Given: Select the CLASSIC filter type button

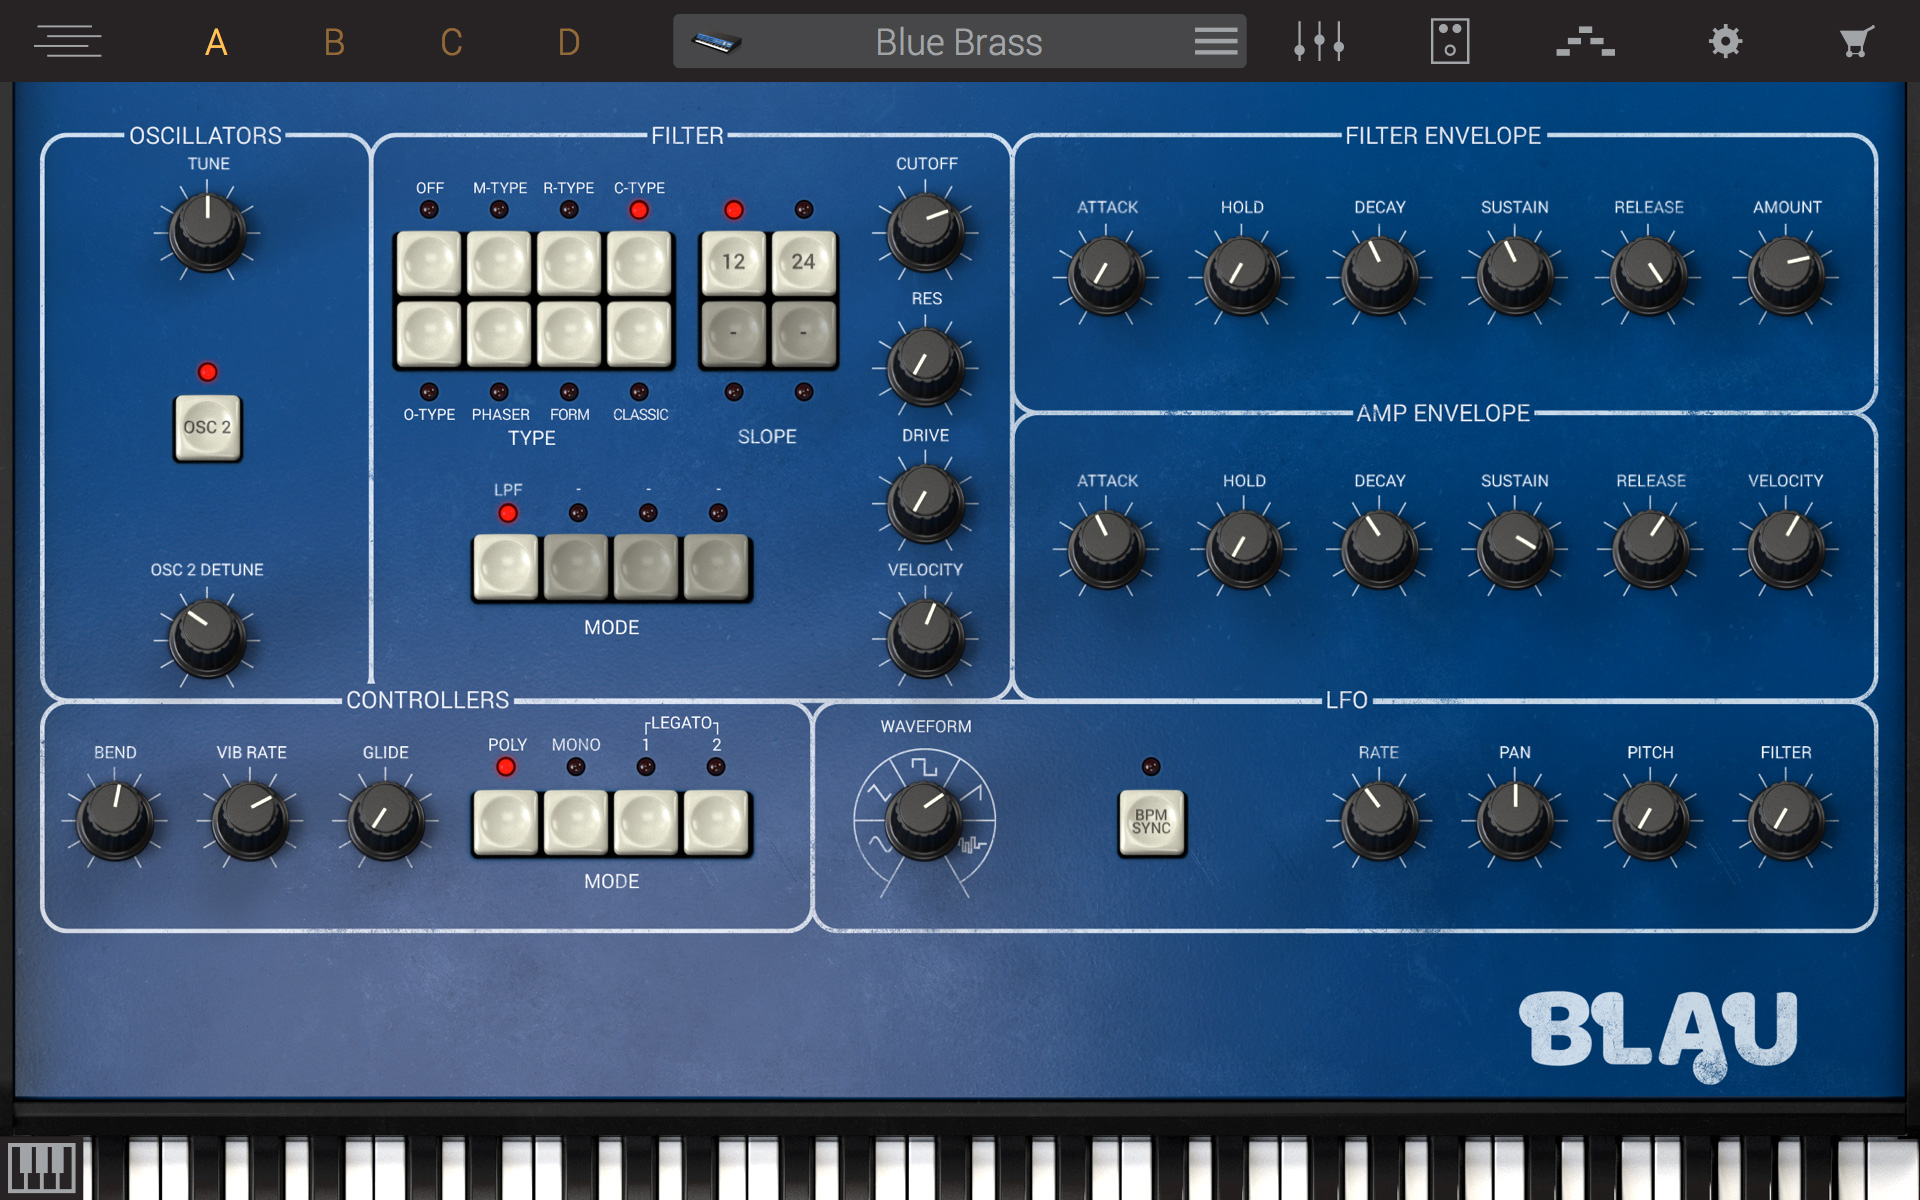Looking at the screenshot, I should tap(639, 333).
